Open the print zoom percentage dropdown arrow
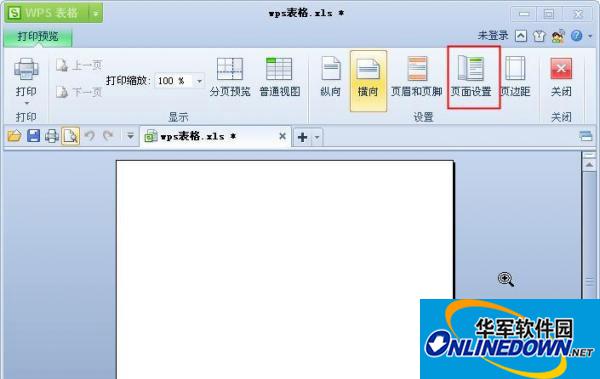 point(199,81)
